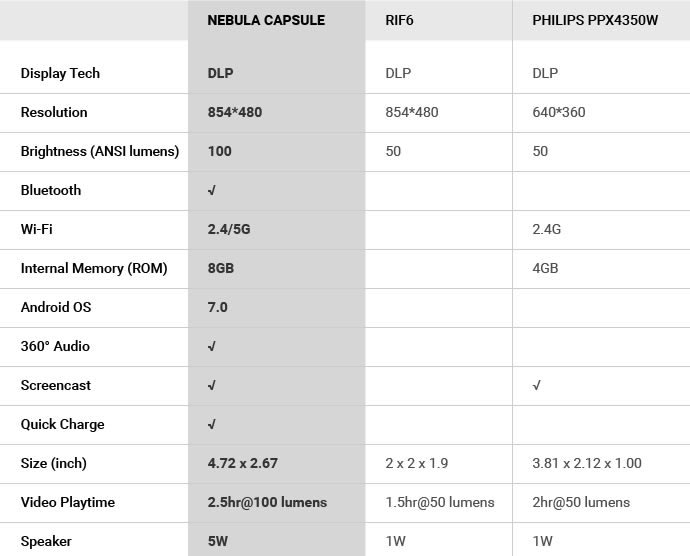Image resolution: width=690 pixels, height=556 pixels.
Task: Click the Nebula 2.5hr@100 lumens playtime value
Action: pyautogui.click(x=267, y=502)
